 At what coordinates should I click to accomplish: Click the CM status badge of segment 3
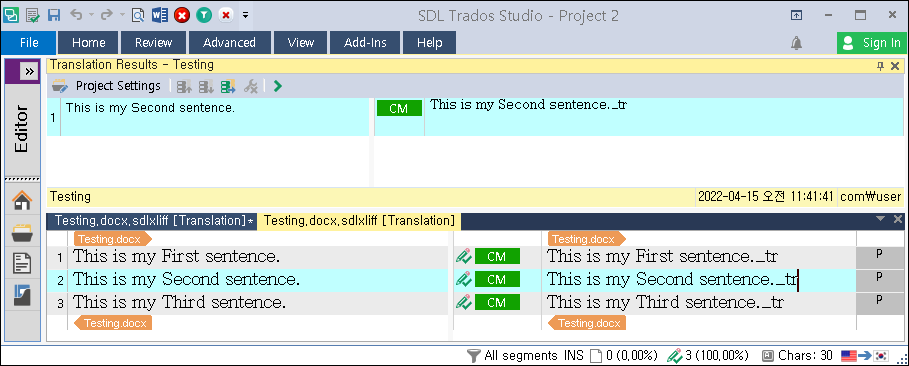(497, 302)
